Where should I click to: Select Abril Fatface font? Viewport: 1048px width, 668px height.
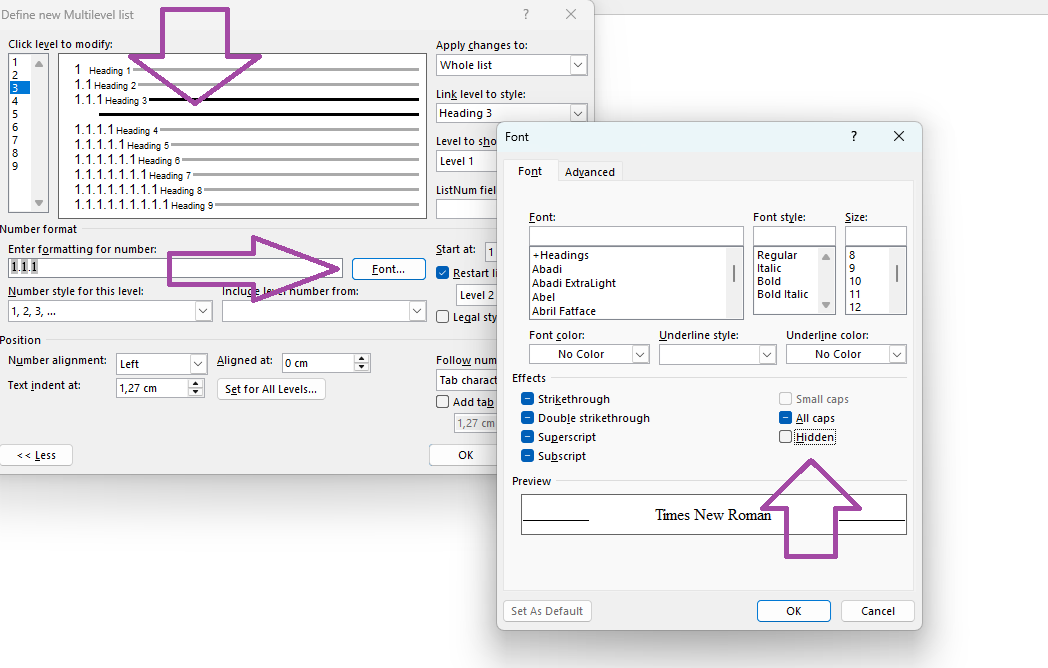[x=563, y=311]
